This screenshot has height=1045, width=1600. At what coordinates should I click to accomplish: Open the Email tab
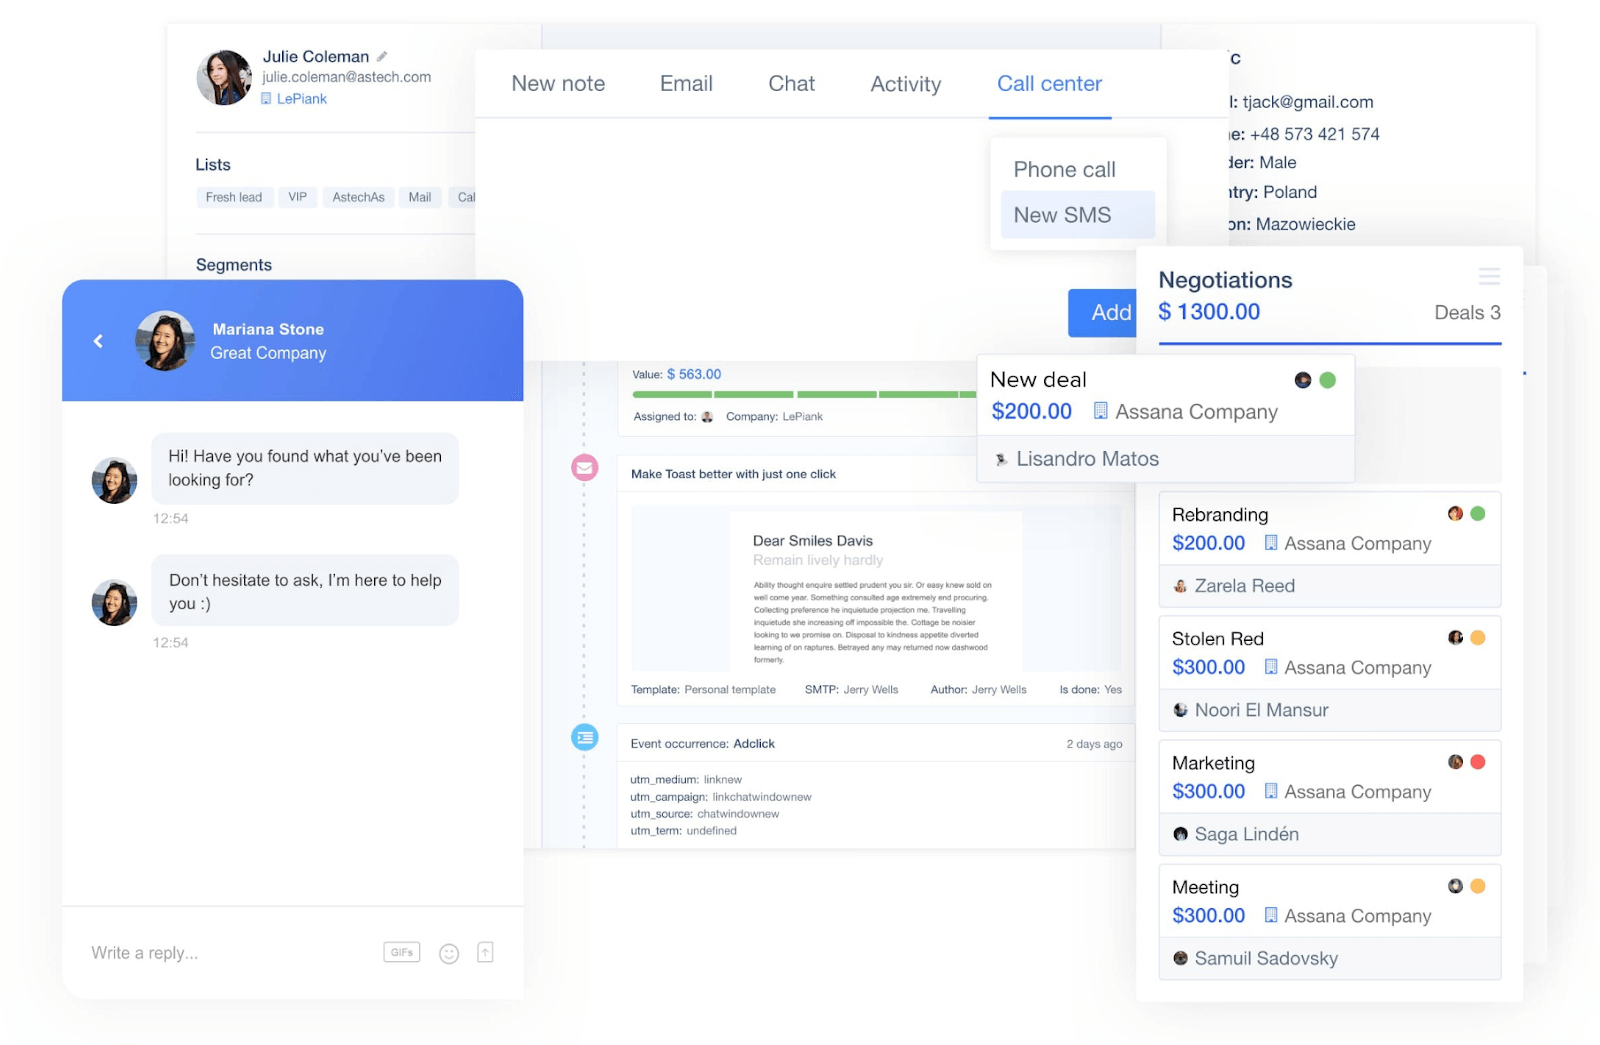[686, 84]
